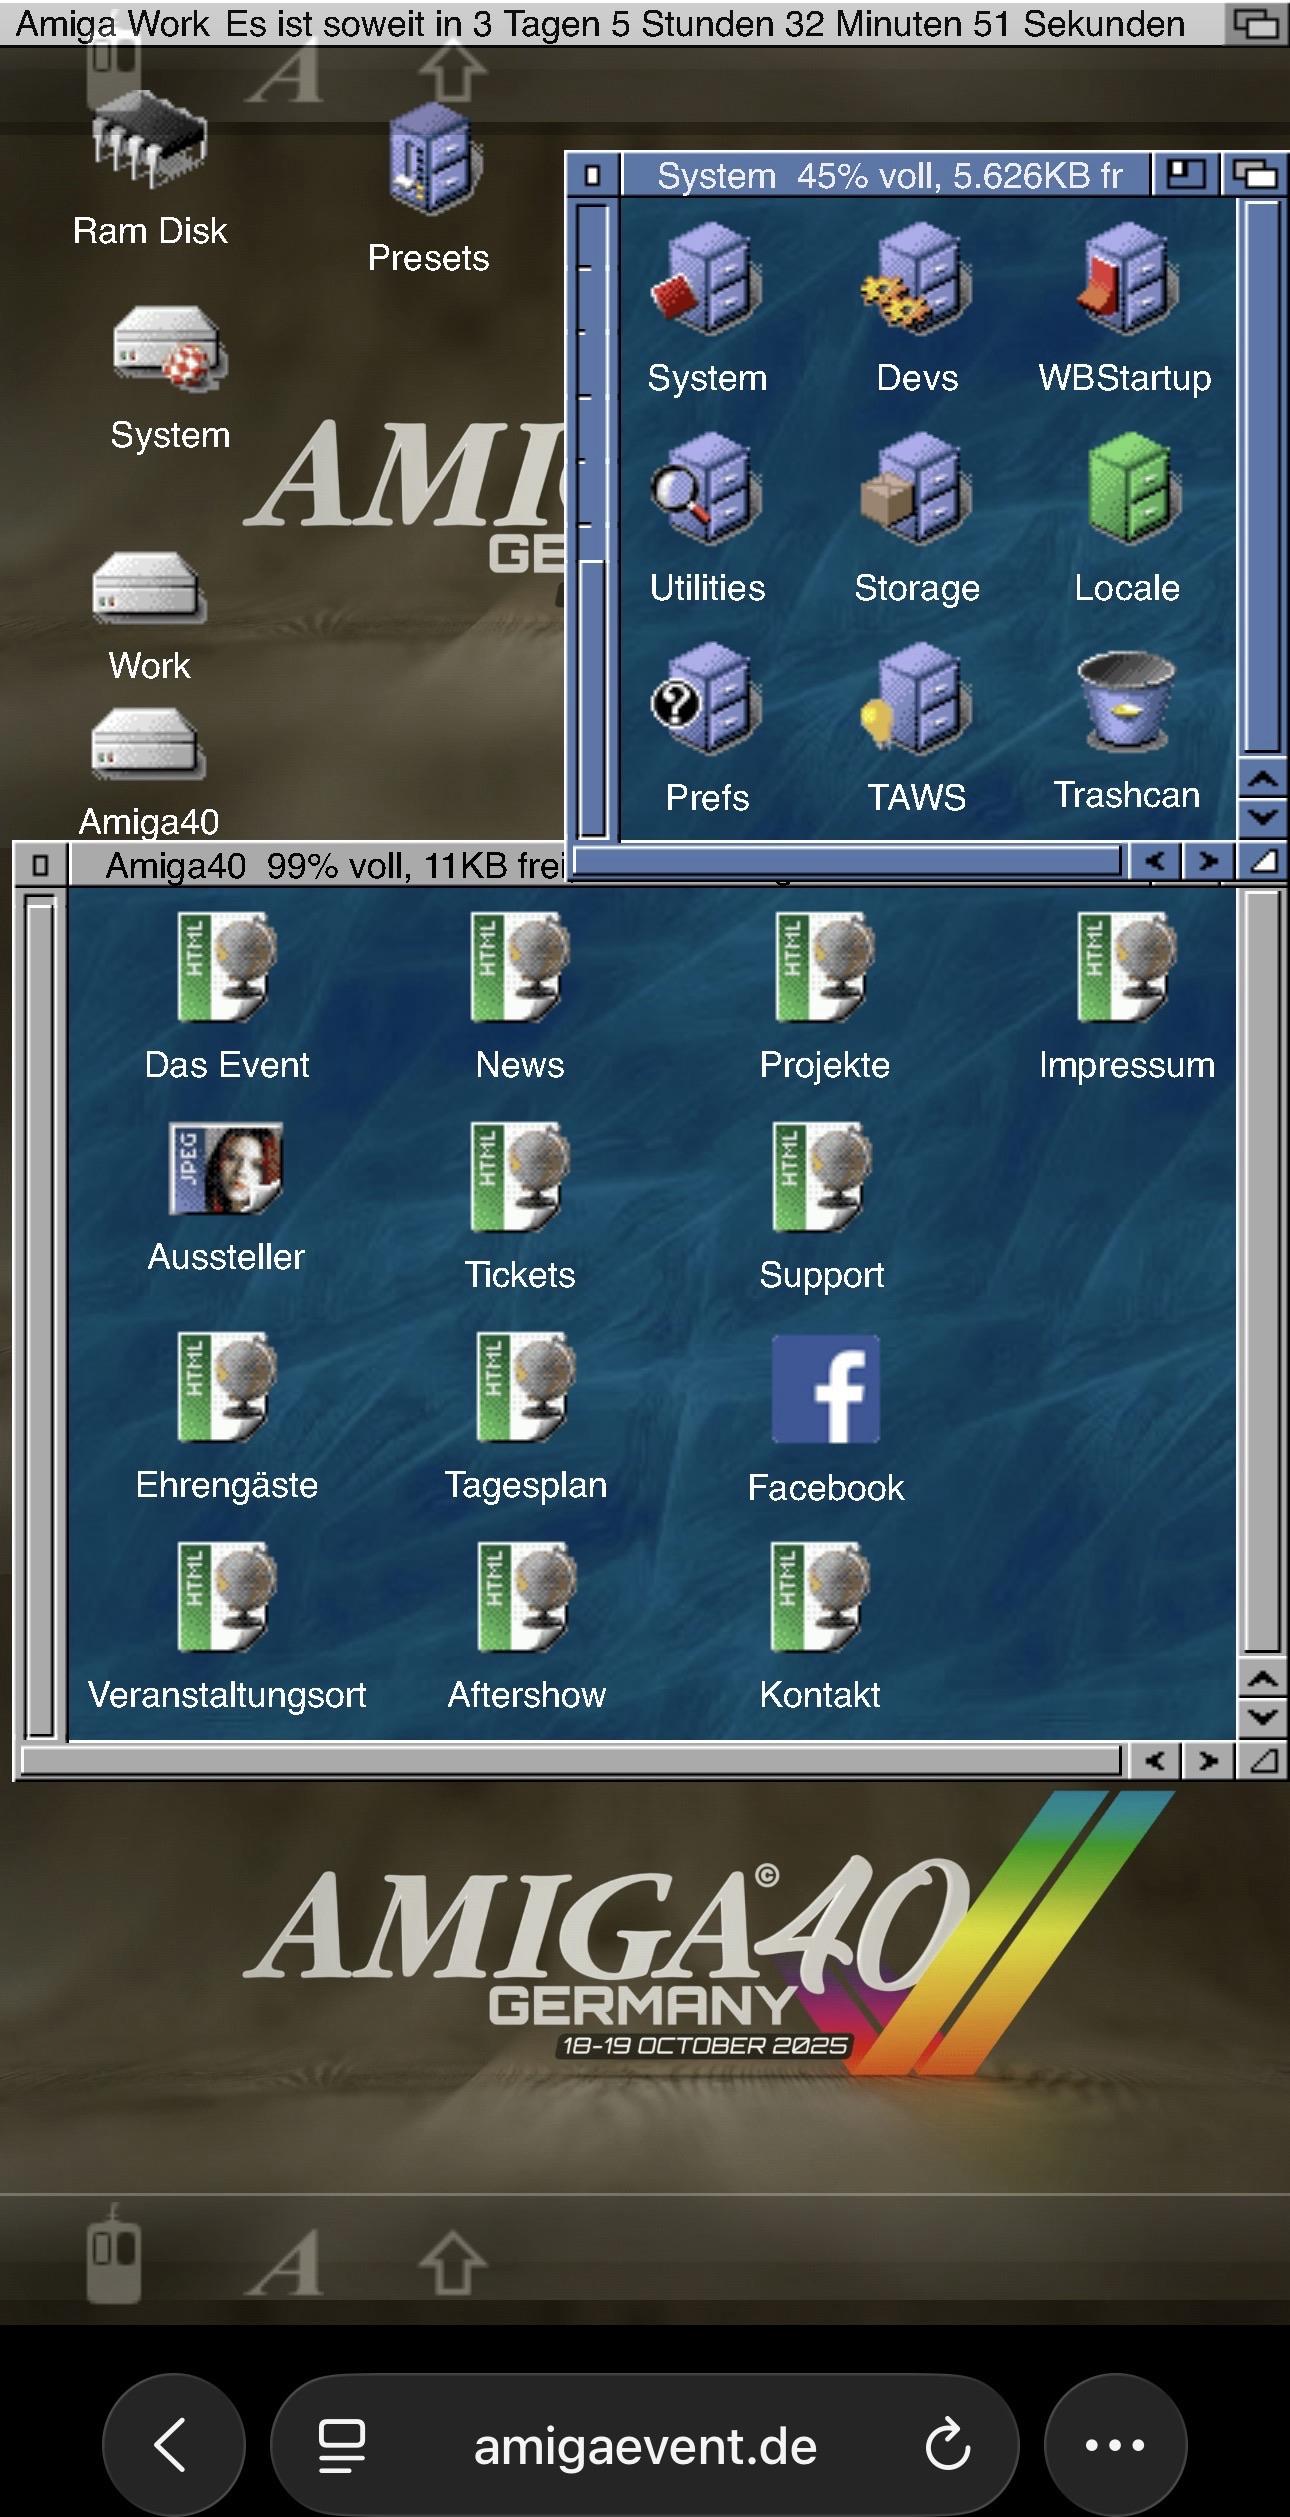
Task: Click the Amiga40 window down scroll arrow
Action: (1263, 1718)
